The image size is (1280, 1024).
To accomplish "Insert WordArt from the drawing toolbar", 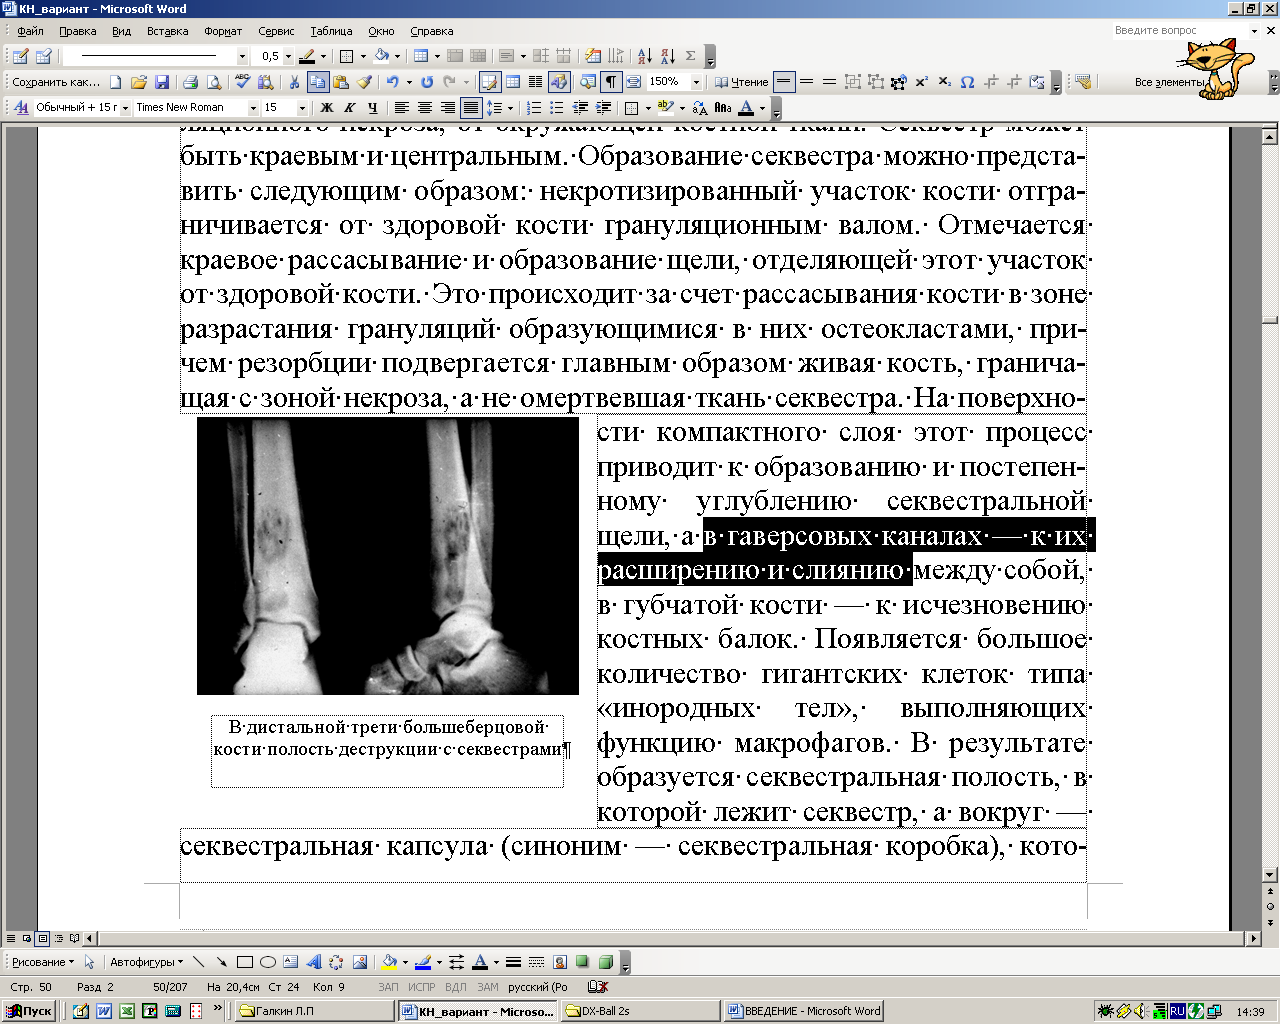I will [x=313, y=962].
